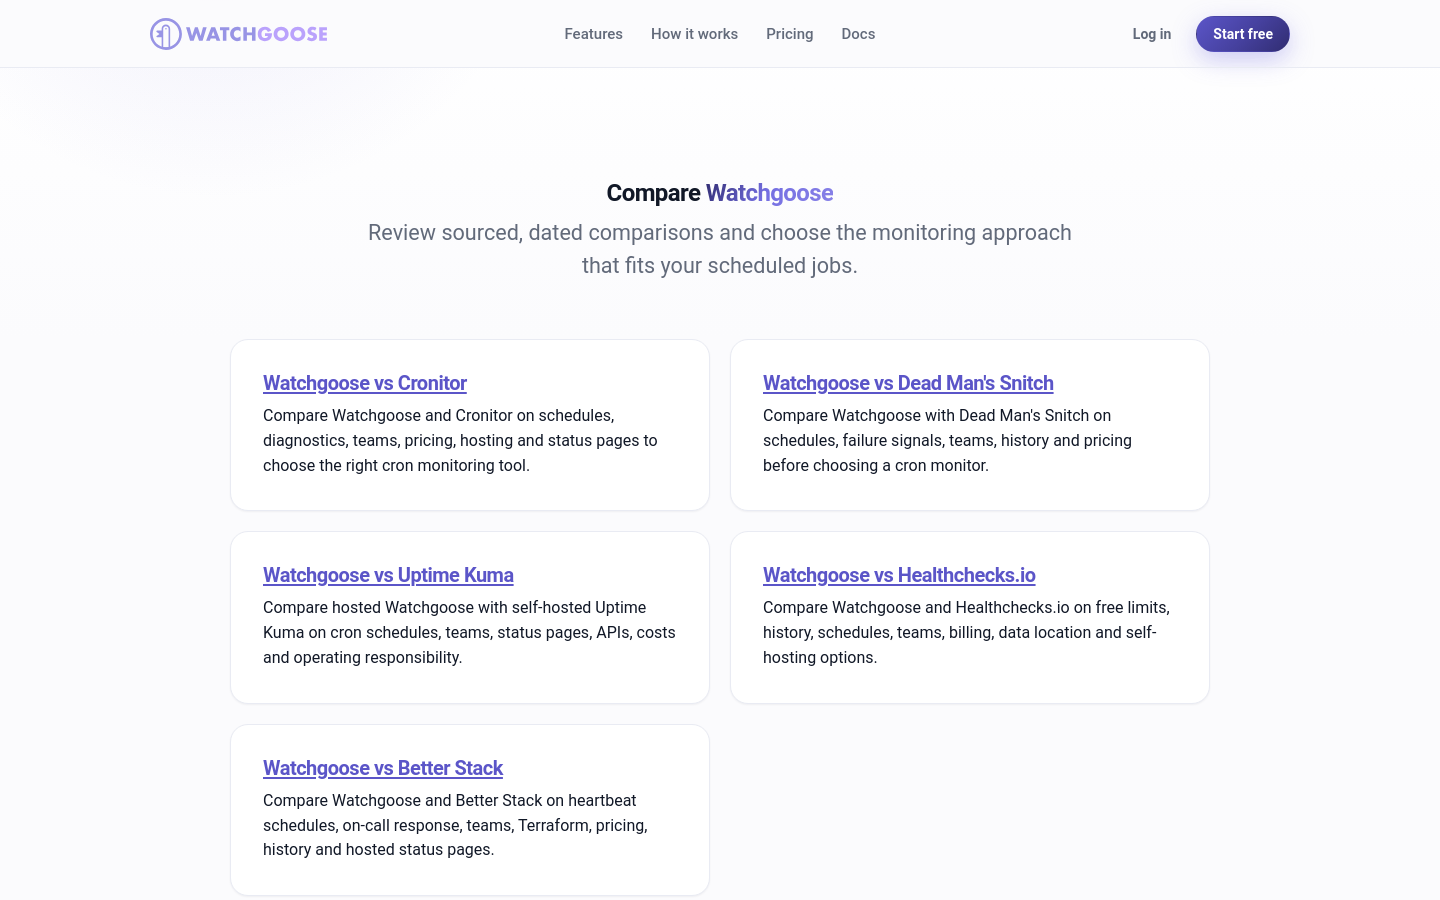Click the Watchgoose logo icon
1440x900 pixels.
click(165, 34)
